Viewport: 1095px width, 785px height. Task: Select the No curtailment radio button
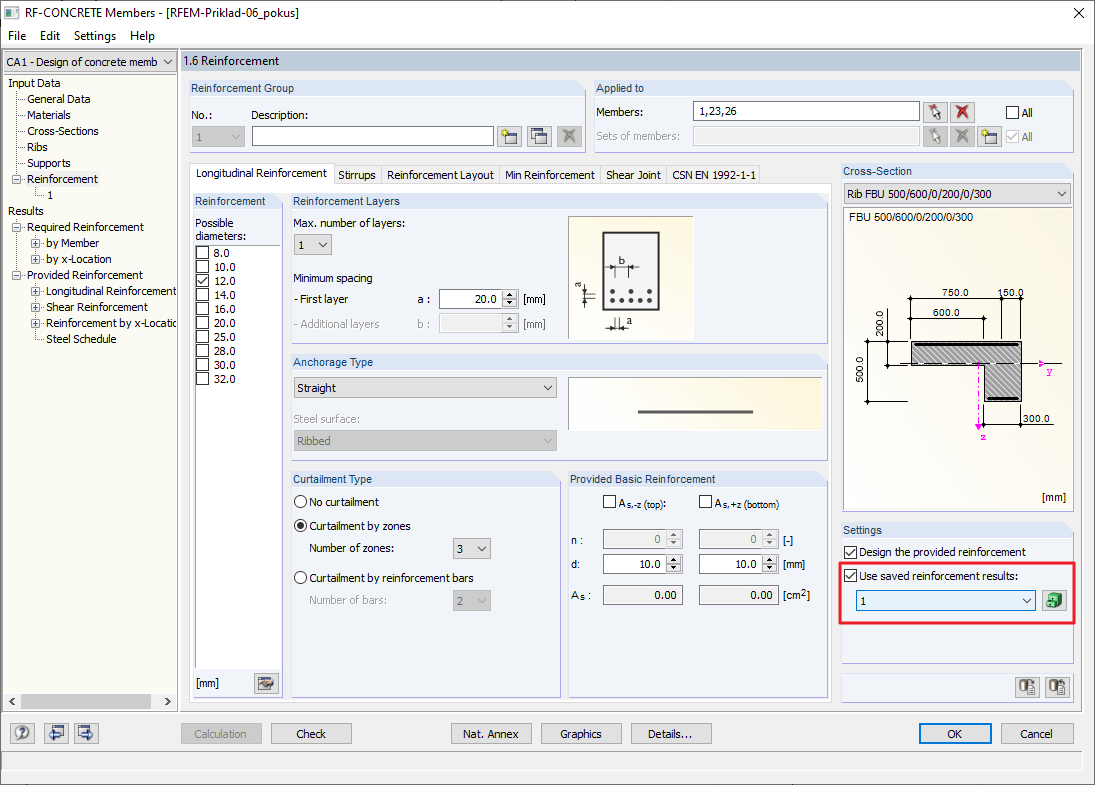(x=301, y=502)
